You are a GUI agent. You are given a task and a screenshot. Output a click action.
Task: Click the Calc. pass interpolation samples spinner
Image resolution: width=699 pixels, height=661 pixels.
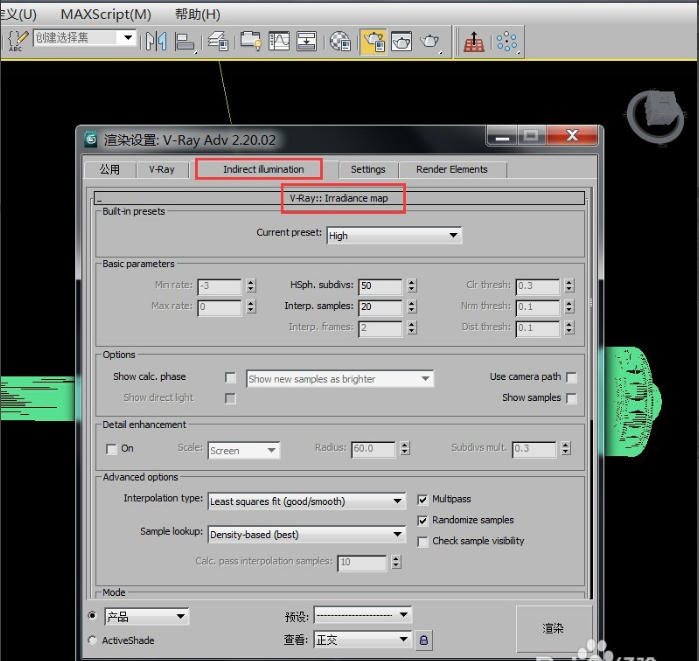396,562
